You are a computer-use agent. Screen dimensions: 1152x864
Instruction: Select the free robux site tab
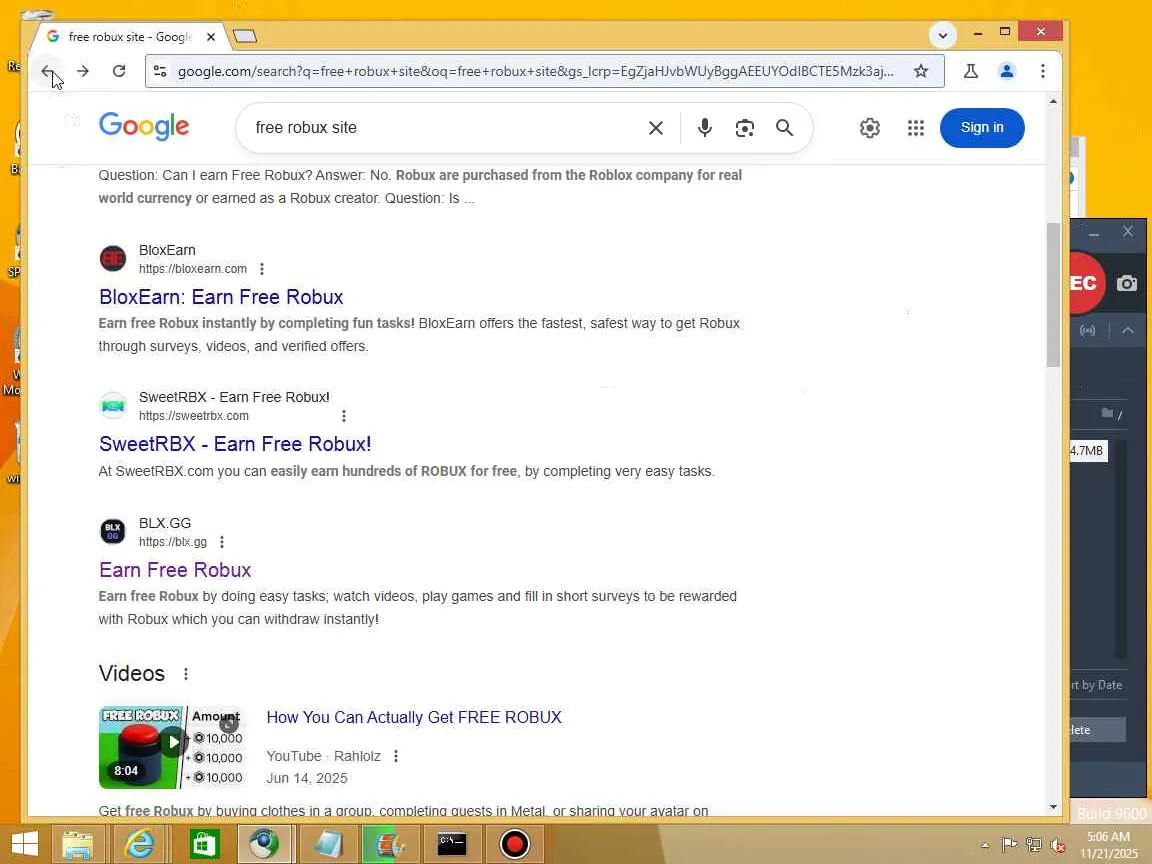(129, 37)
